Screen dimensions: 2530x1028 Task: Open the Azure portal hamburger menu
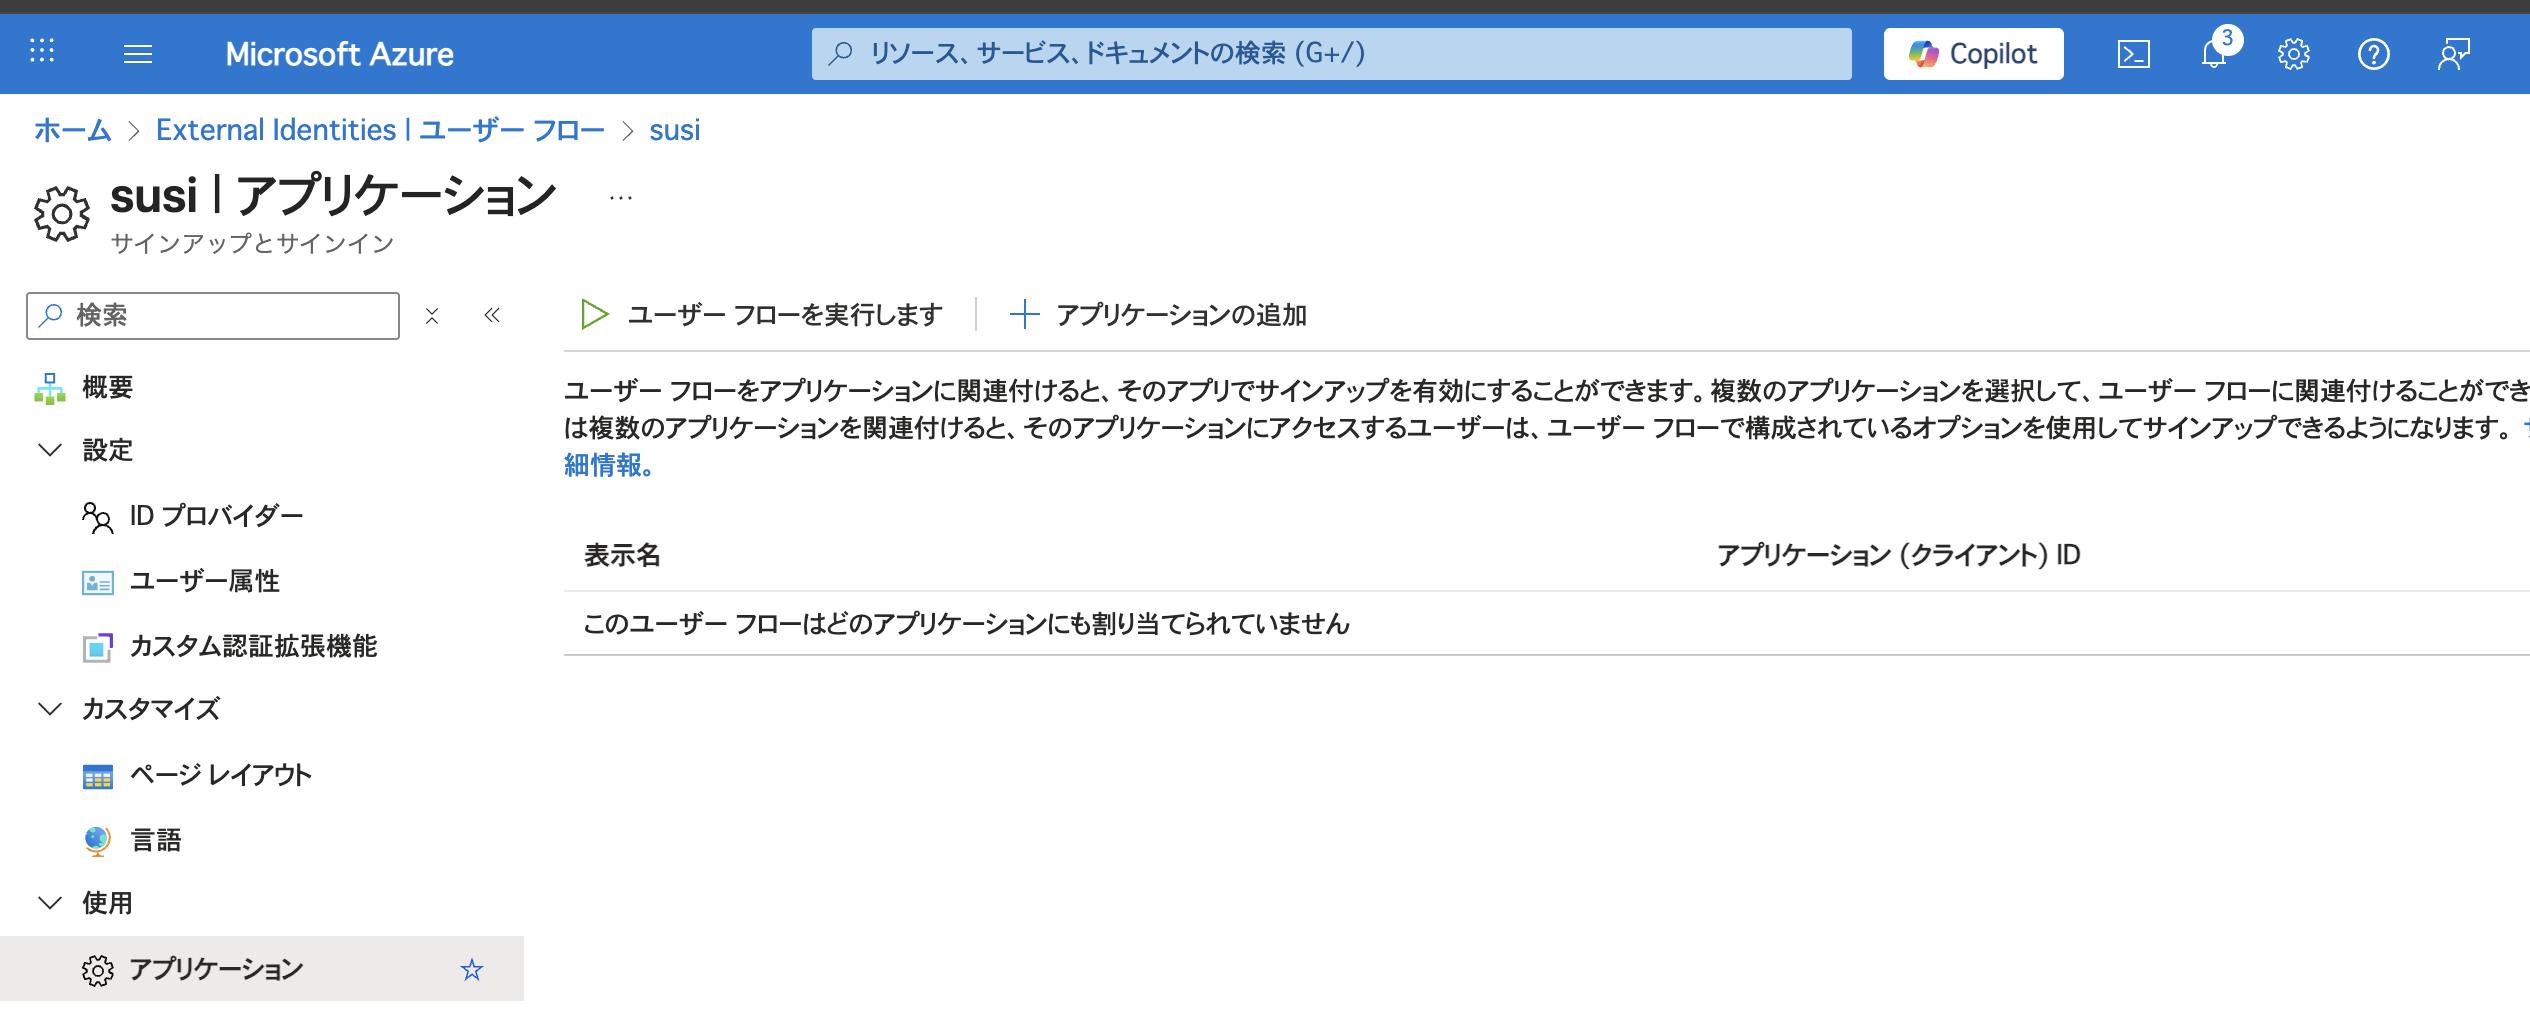[x=138, y=54]
